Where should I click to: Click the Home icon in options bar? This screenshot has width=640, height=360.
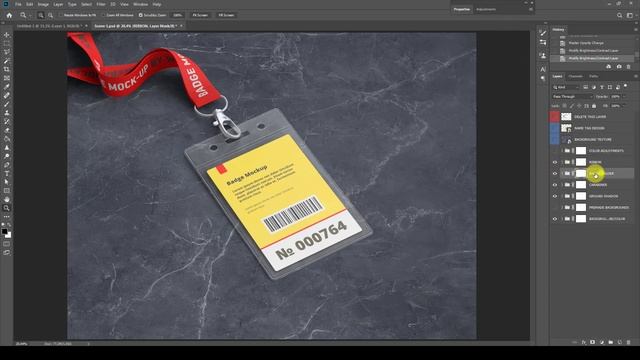click(x=9, y=15)
